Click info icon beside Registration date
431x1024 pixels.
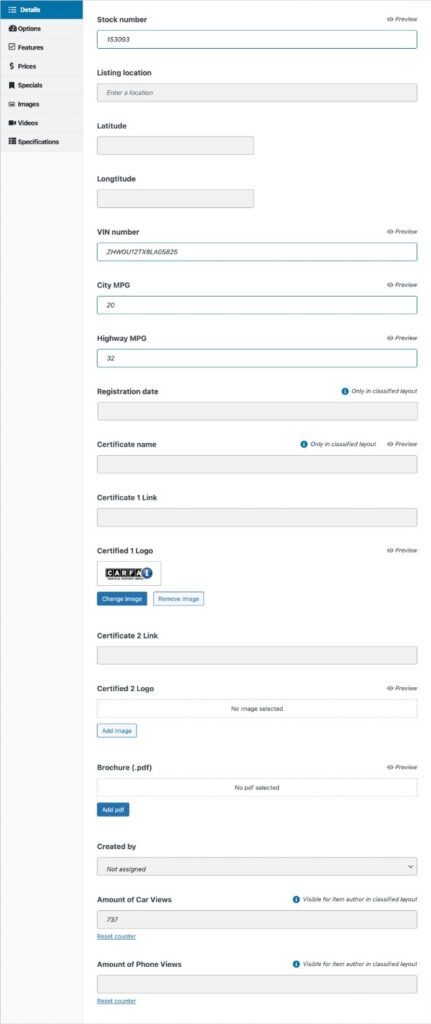pos(345,391)
